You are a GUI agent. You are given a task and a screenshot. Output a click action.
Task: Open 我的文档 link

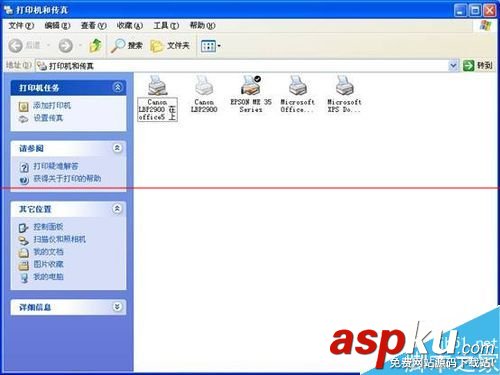[x=48, y=252]
